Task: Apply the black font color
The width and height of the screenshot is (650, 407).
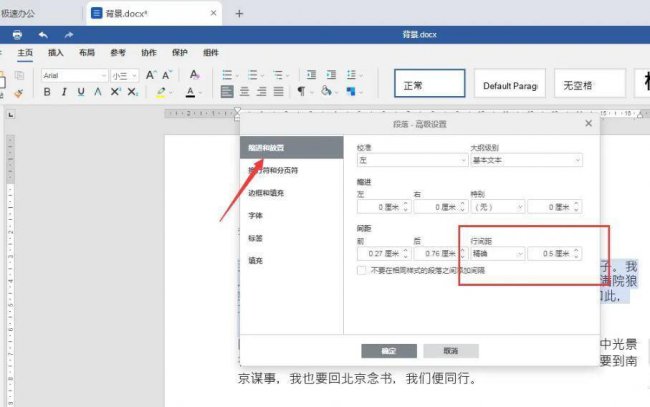Action: point(190,92)
